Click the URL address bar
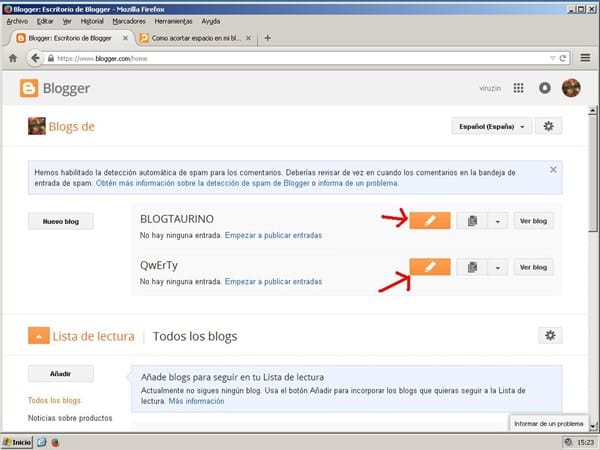This screenshot has width=600, height=450. pos(302,58)
